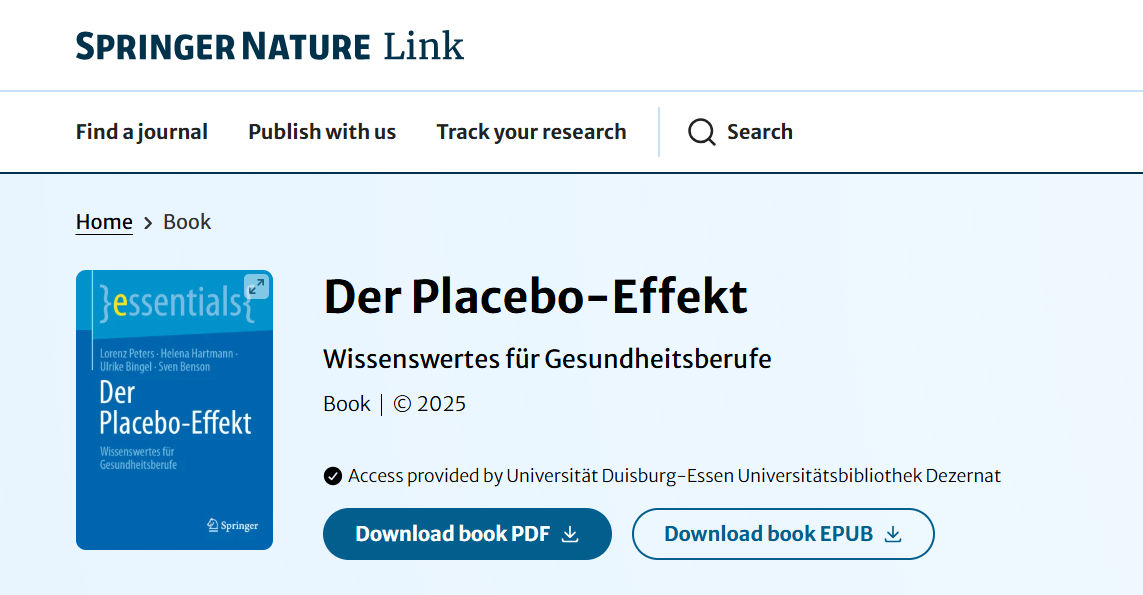Viewport: 1143px width, 595px height.
Task: Go to Track your research
Action: (531, 132)
